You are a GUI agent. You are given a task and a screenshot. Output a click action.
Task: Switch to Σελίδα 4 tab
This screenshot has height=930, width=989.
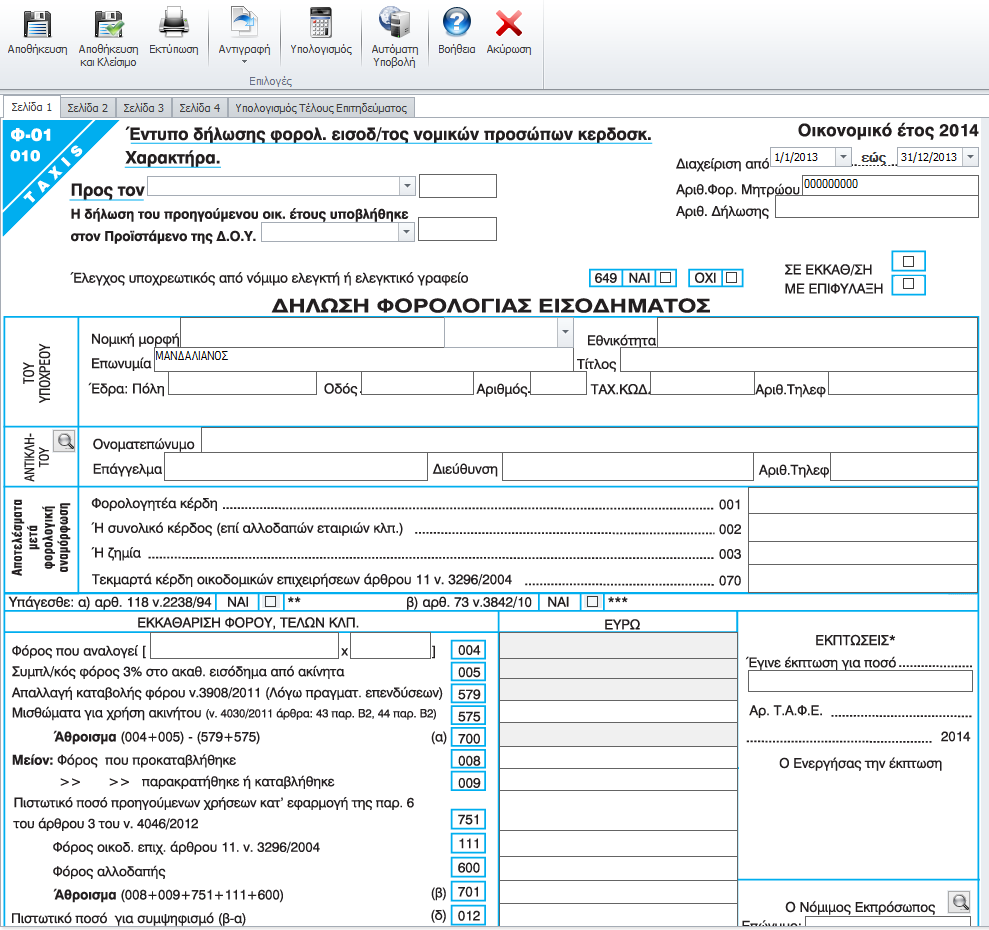click(199, 108)
